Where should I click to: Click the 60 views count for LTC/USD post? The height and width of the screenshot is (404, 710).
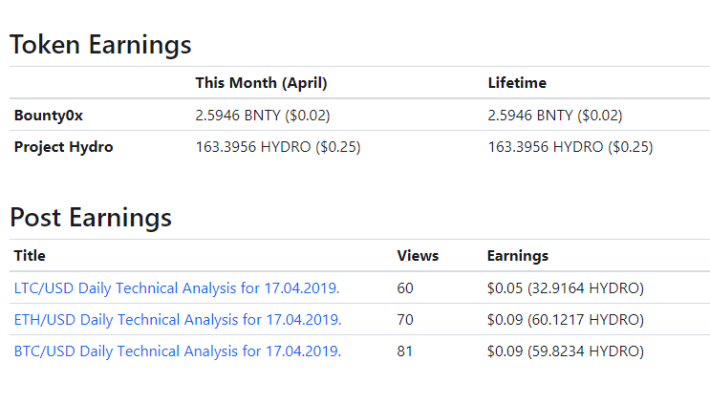[405, 288]
